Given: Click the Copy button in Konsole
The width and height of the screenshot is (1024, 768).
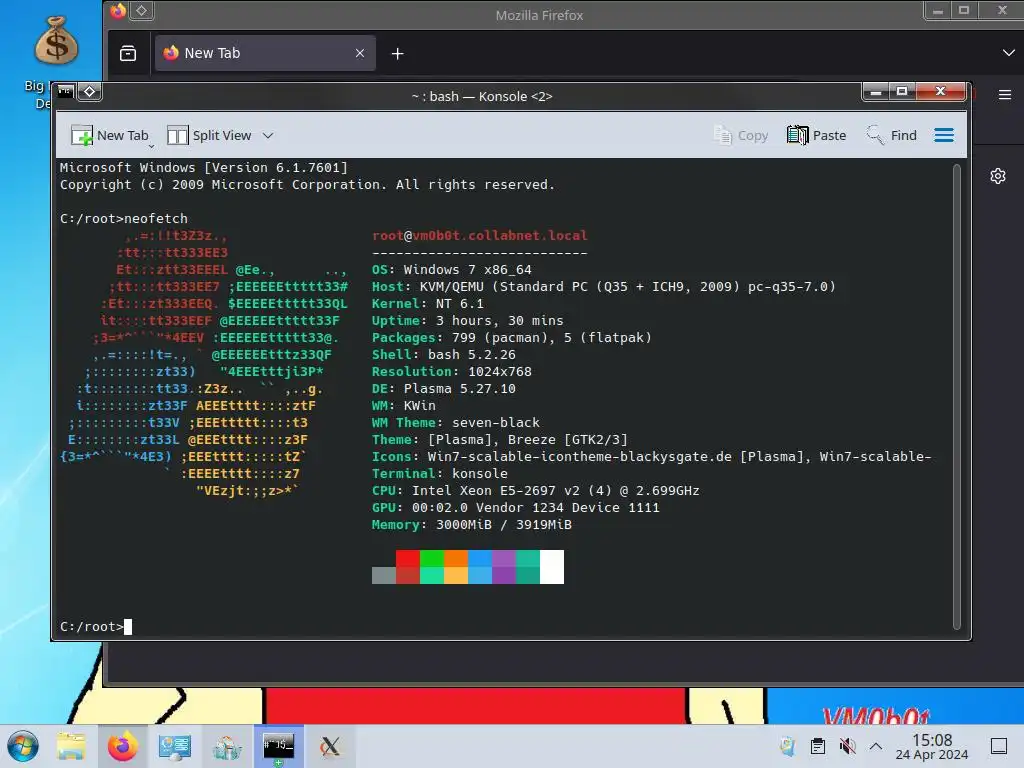Looking at the screenshot, I should (x=741, y=135).
